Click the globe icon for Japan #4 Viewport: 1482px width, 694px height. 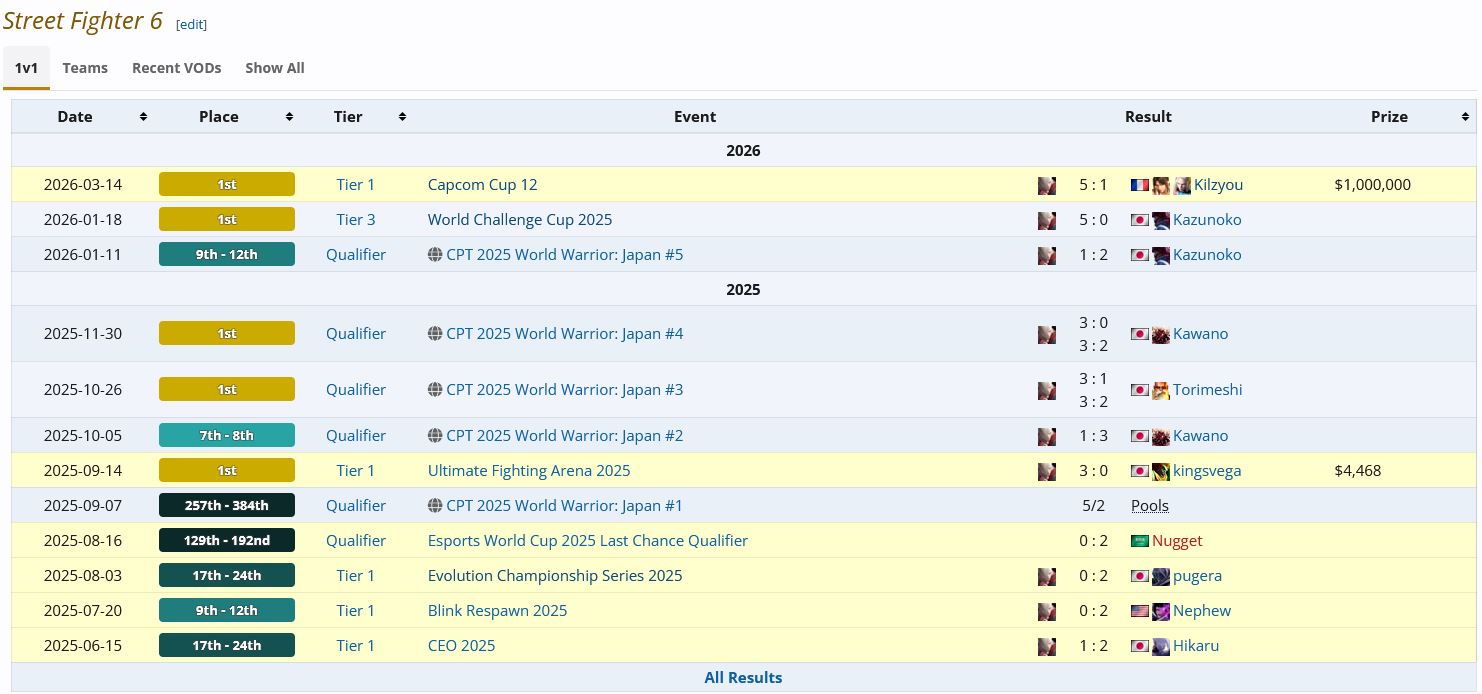[435, 334]
